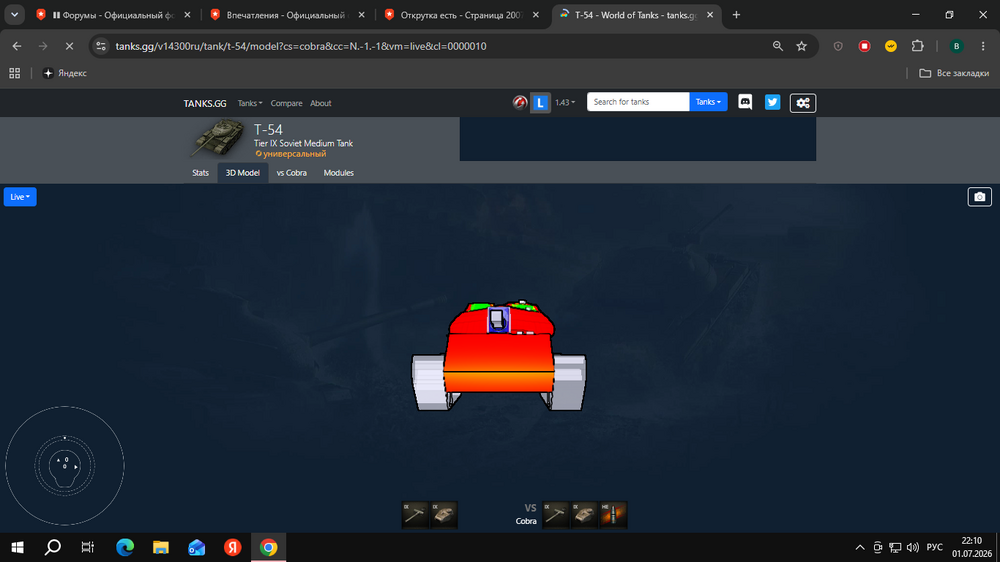Open the Twitter link icon

coord(772,102)
